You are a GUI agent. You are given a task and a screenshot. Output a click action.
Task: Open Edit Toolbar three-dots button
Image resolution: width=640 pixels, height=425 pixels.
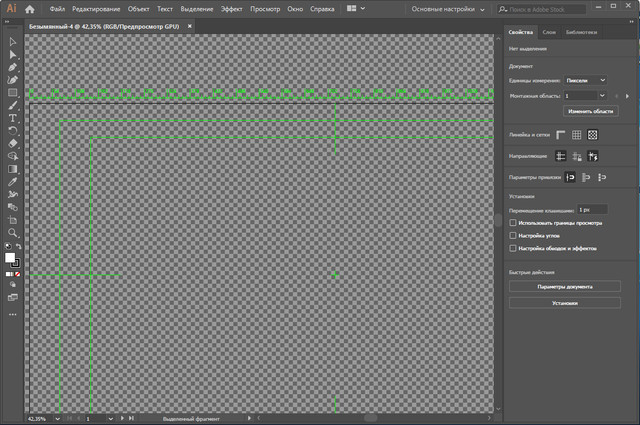tap(13, 314)
